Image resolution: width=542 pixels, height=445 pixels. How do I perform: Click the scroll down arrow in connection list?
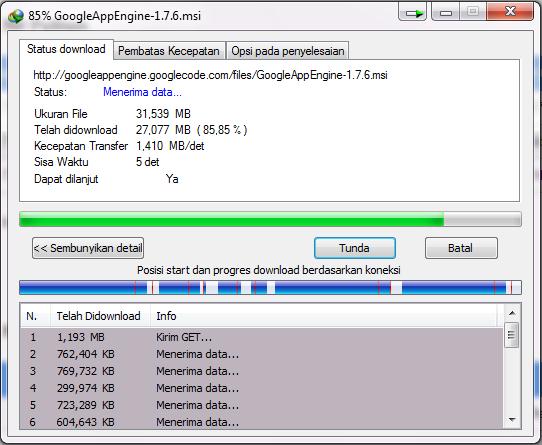click(512, 420)
